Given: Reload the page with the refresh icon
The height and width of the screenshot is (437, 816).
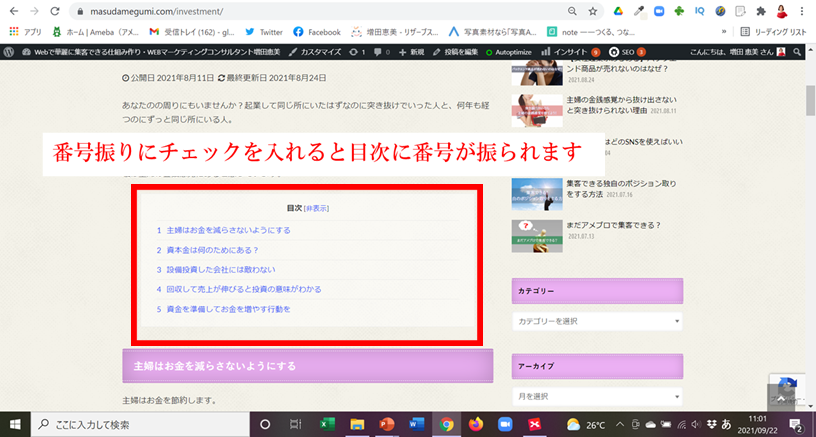Looking at the screenshot, I should [x=55, y=11].
